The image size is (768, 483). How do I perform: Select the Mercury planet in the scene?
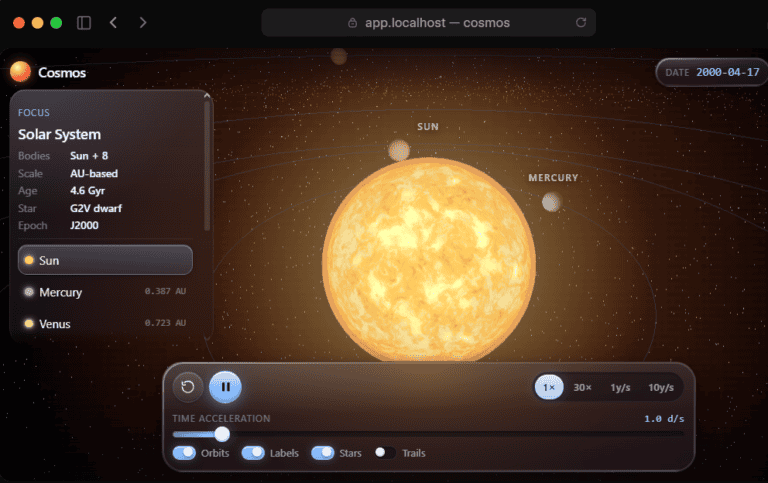[552, 202]
